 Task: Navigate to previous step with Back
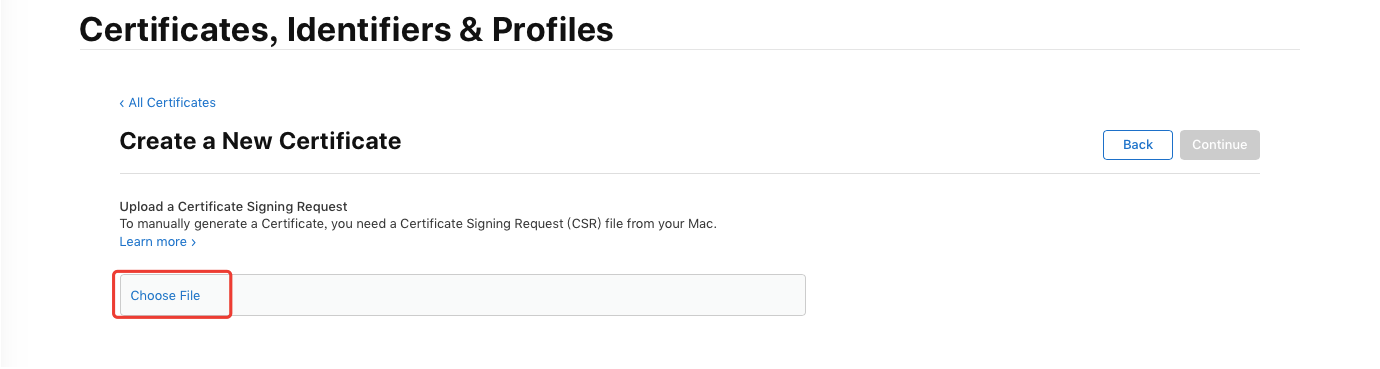1138,145
